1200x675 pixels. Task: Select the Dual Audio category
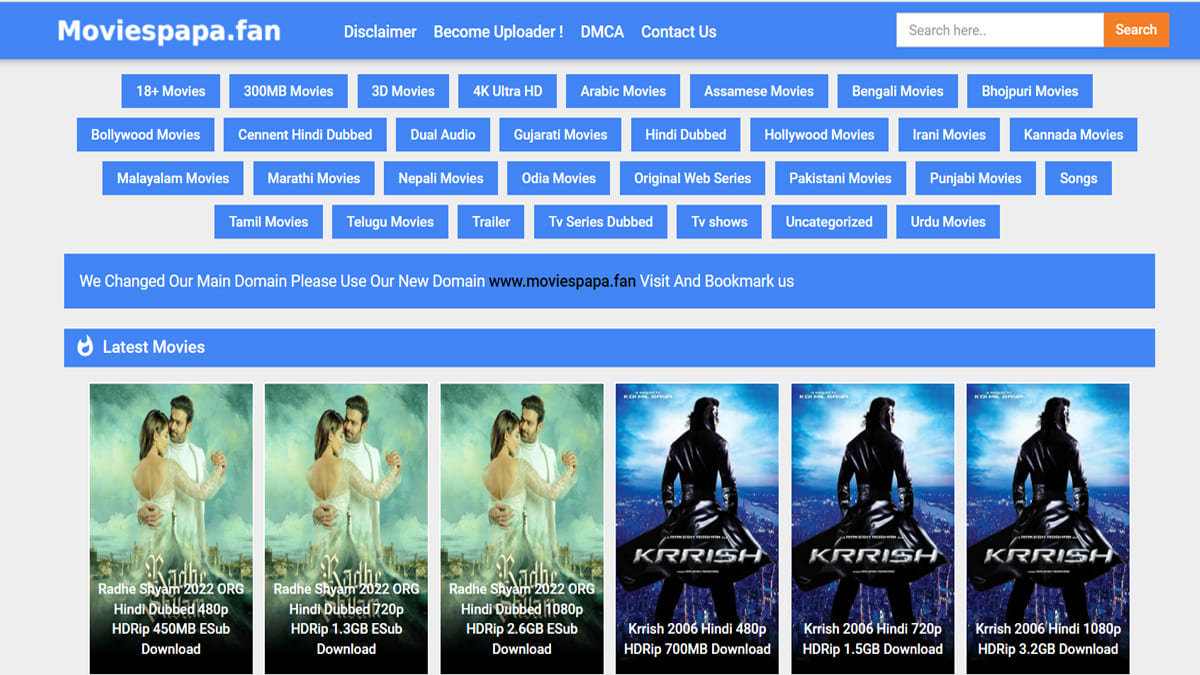click(x=443, y=135)
